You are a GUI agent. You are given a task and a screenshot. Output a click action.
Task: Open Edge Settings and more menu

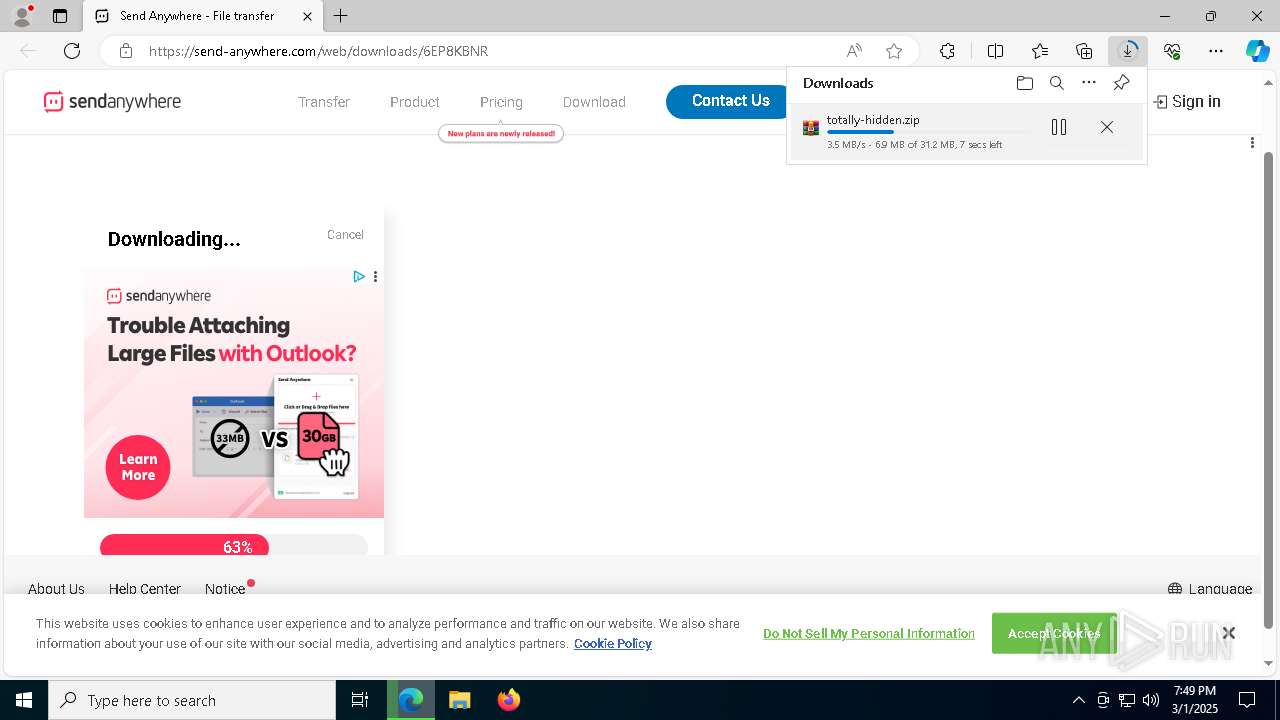coord(1216,51)
